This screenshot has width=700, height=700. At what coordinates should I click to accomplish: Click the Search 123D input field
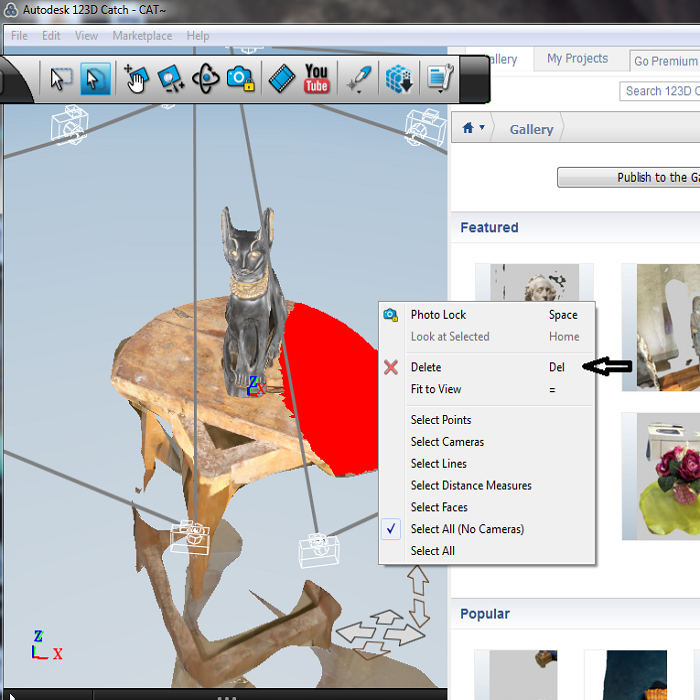[x=660, y=91]
